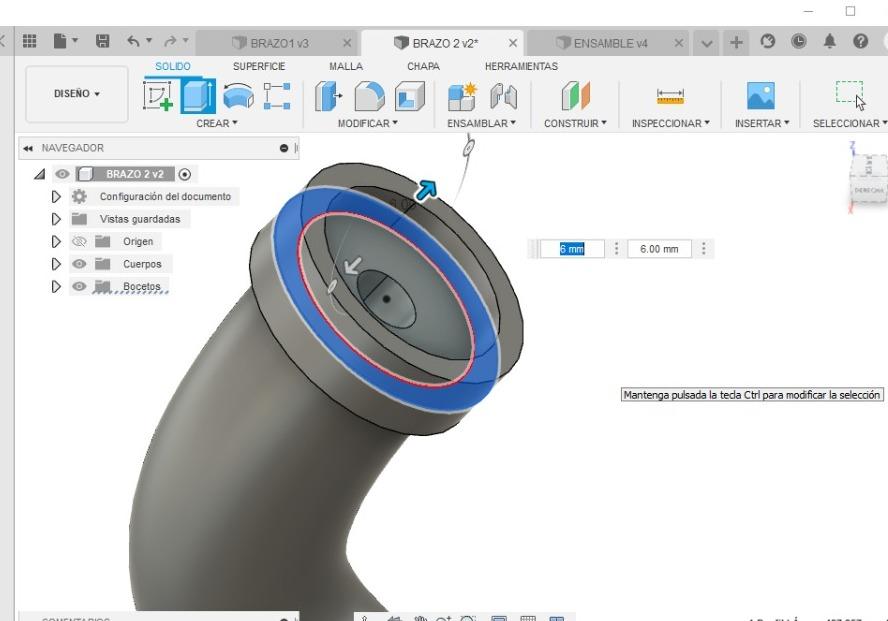Hide the Bocetos folder
The image size is (888, 621).
(x=79, y=286)
